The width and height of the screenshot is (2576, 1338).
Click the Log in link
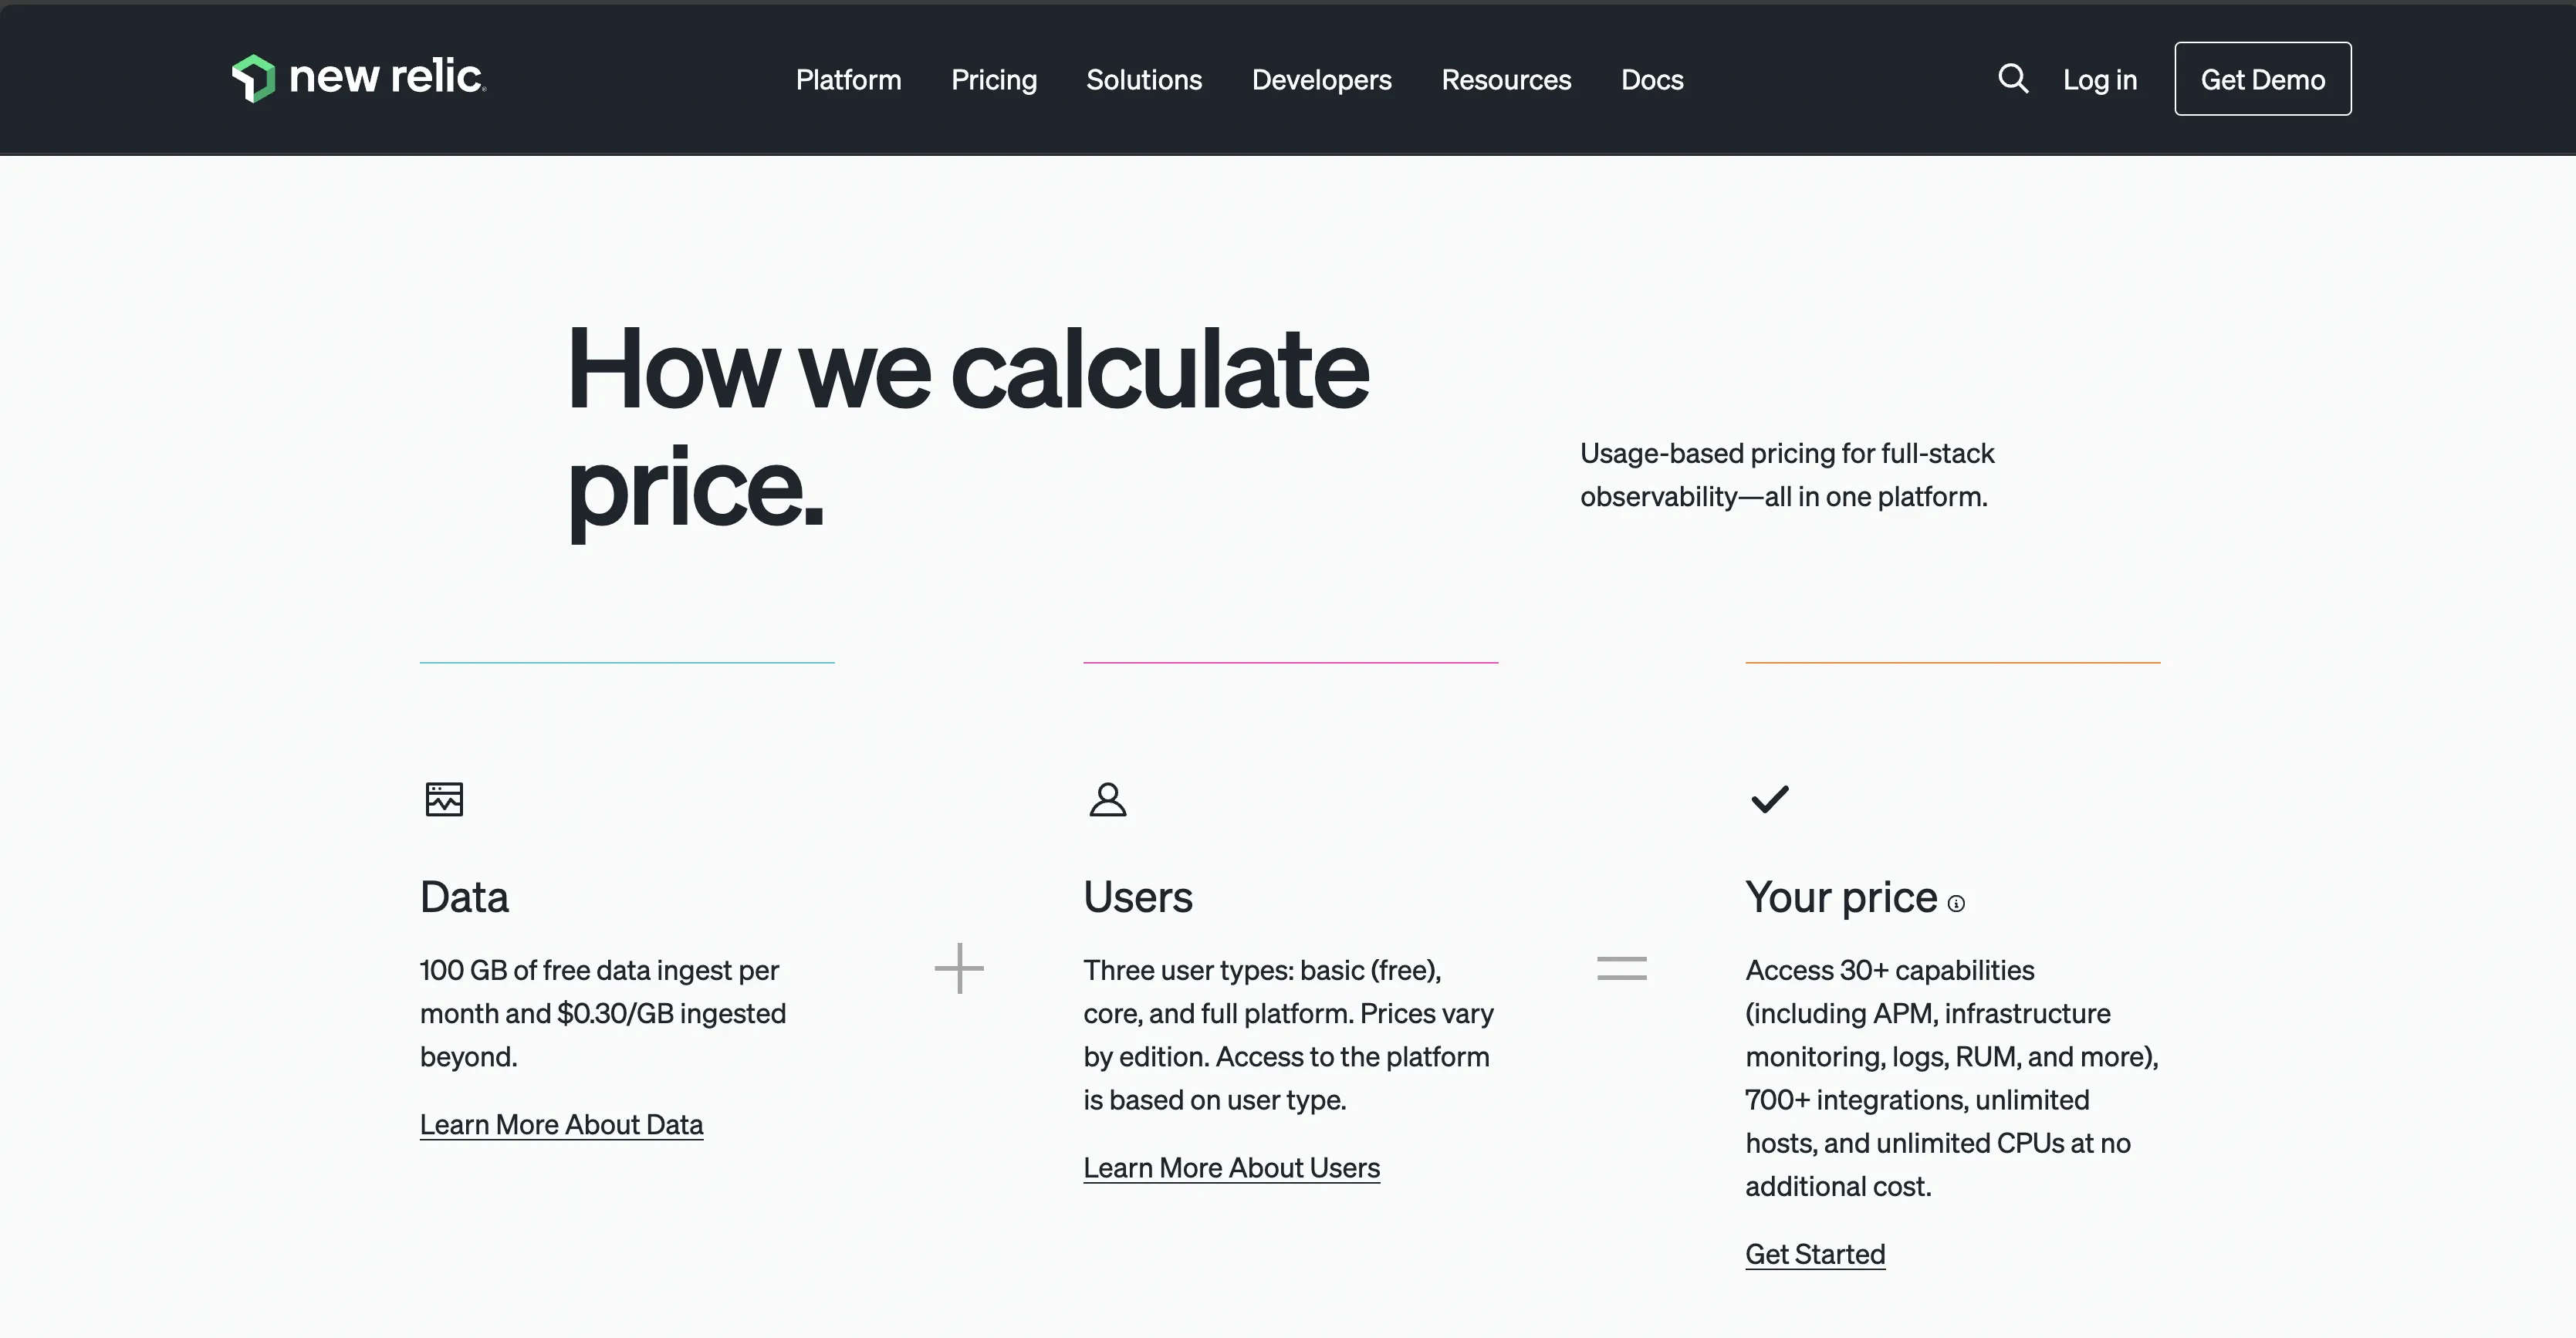(x=2099, y=78)
